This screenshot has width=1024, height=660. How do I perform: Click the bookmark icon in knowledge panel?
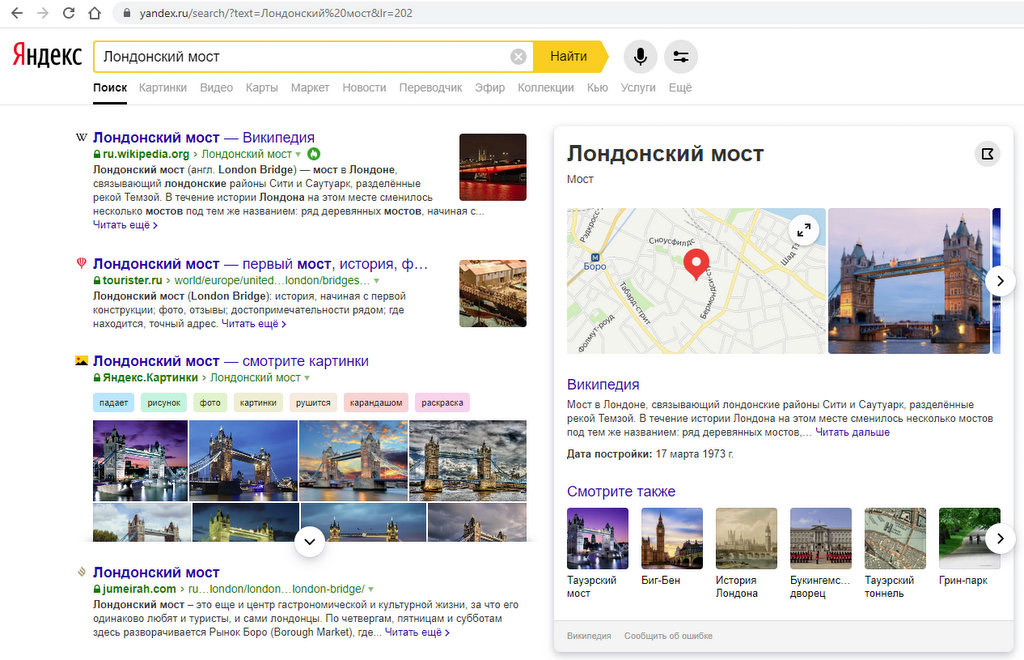click(x=987, y=154)
